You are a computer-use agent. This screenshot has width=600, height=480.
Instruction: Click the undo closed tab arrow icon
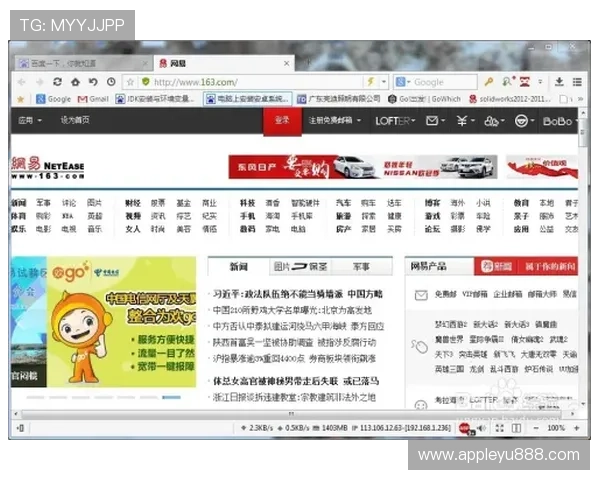point(93,82)
